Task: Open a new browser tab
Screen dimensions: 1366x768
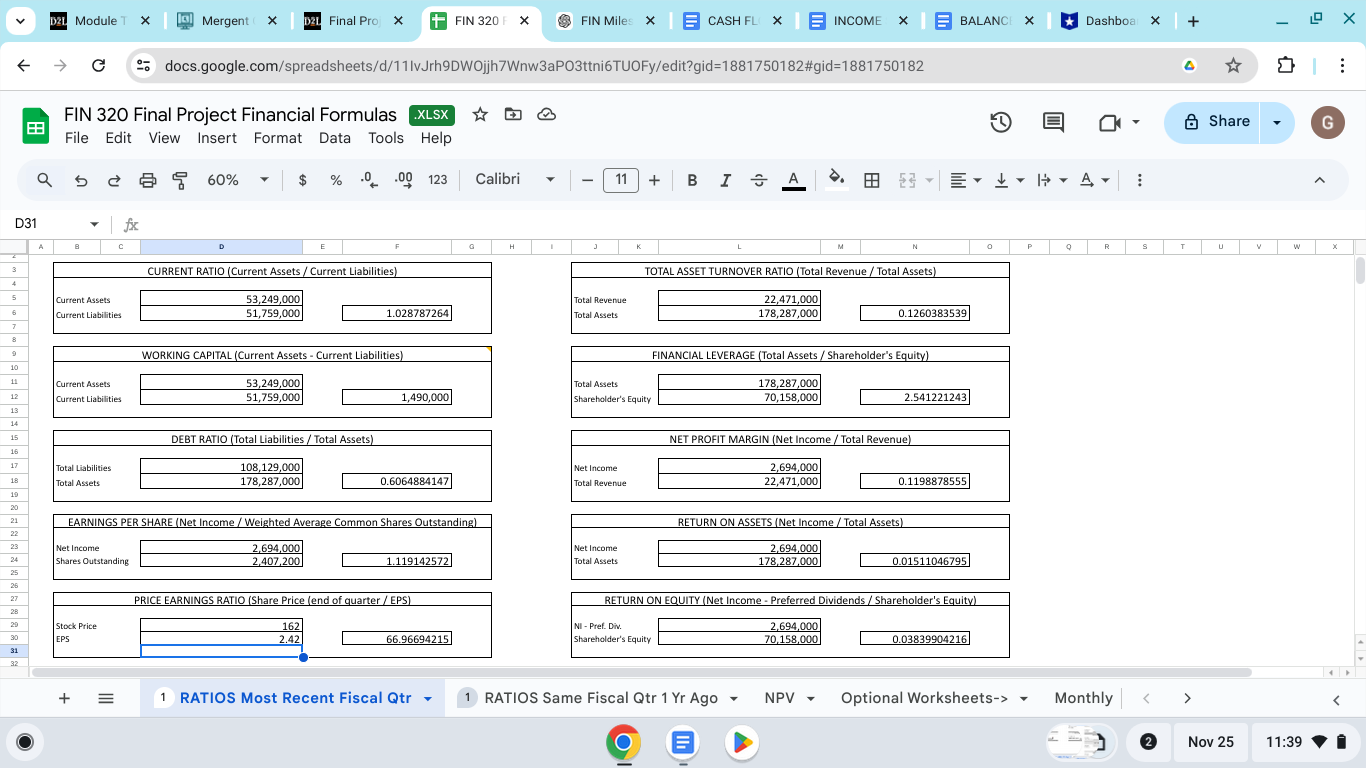Action: pos(1193,21)
